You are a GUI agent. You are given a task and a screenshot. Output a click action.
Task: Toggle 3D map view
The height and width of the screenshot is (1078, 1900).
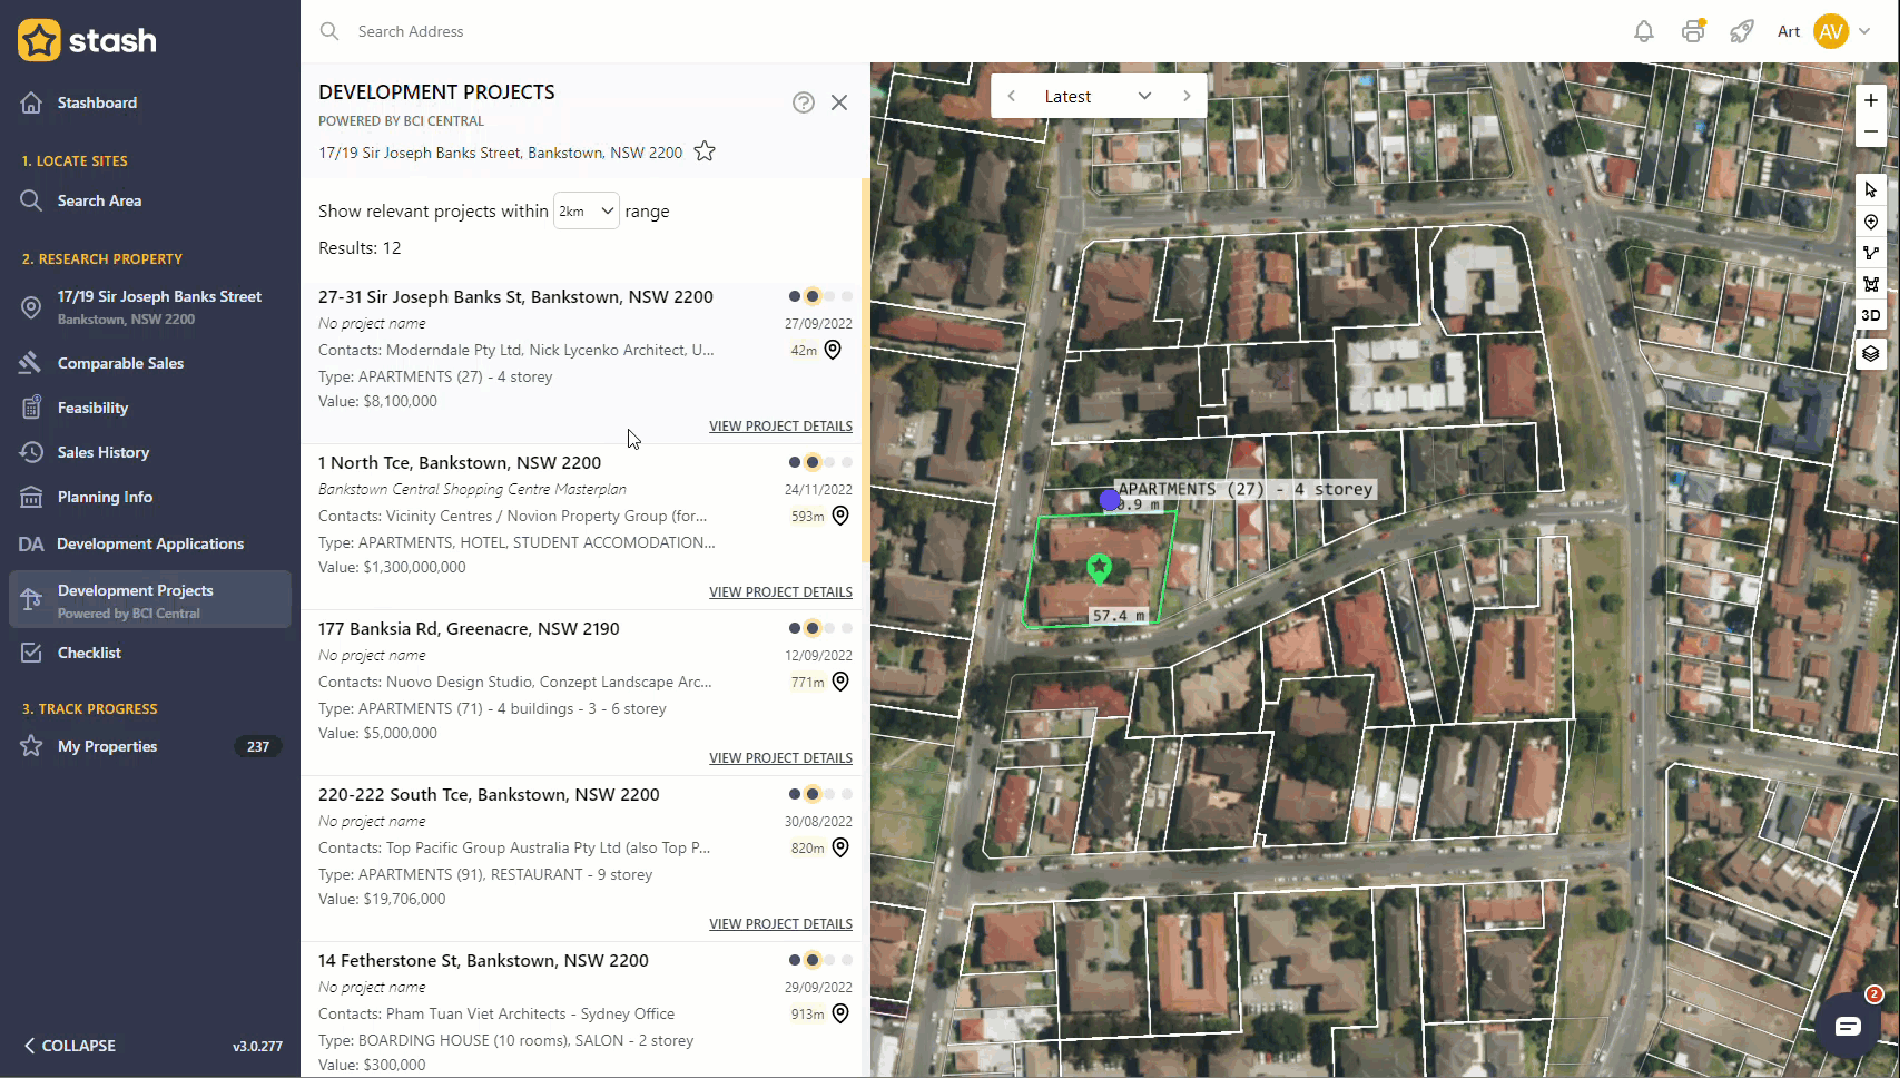[1871, 316]
